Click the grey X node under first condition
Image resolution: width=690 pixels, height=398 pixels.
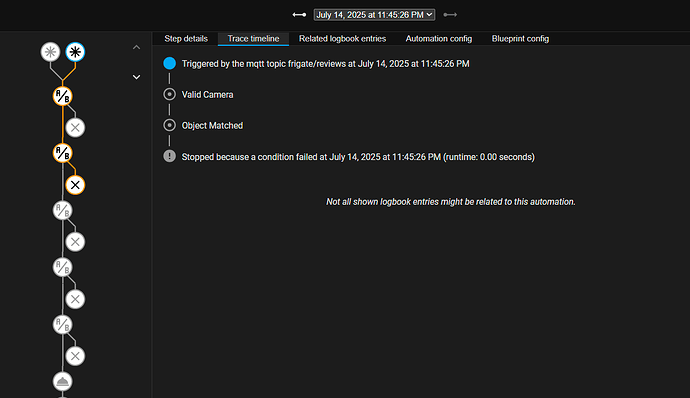[75, 128]
